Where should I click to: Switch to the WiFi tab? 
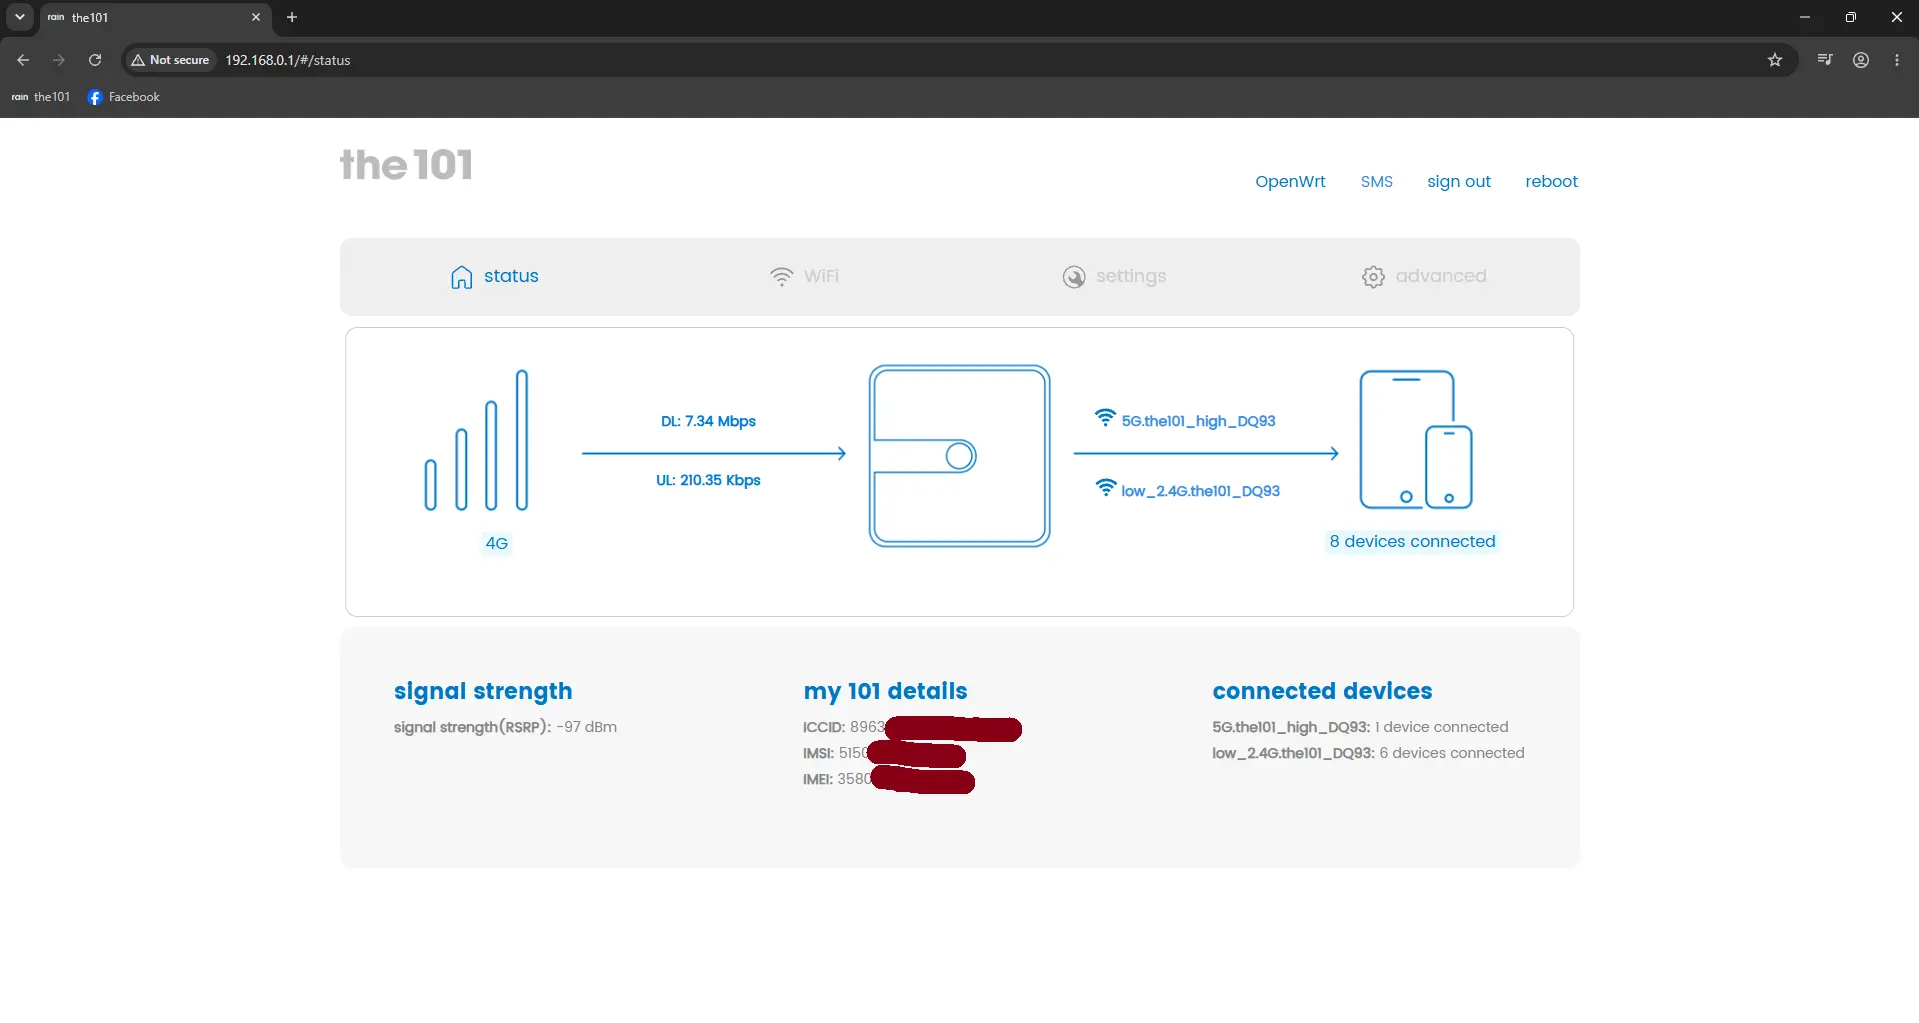(804, 276)
